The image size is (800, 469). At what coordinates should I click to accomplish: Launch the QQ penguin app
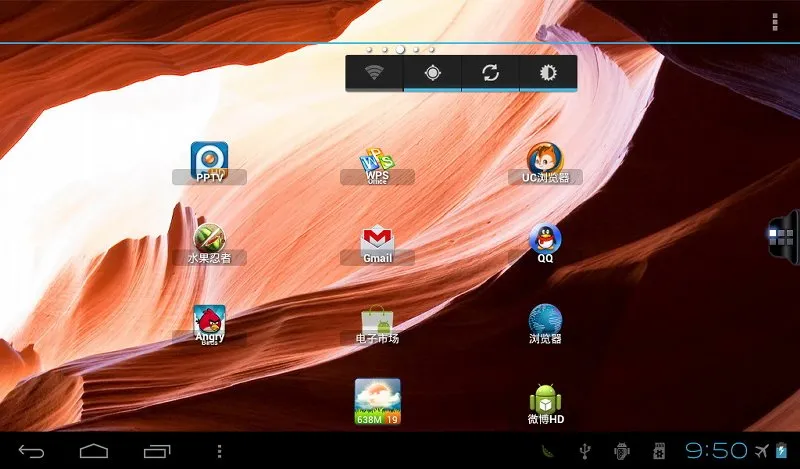pyautogui.click(x=545, y=243)
